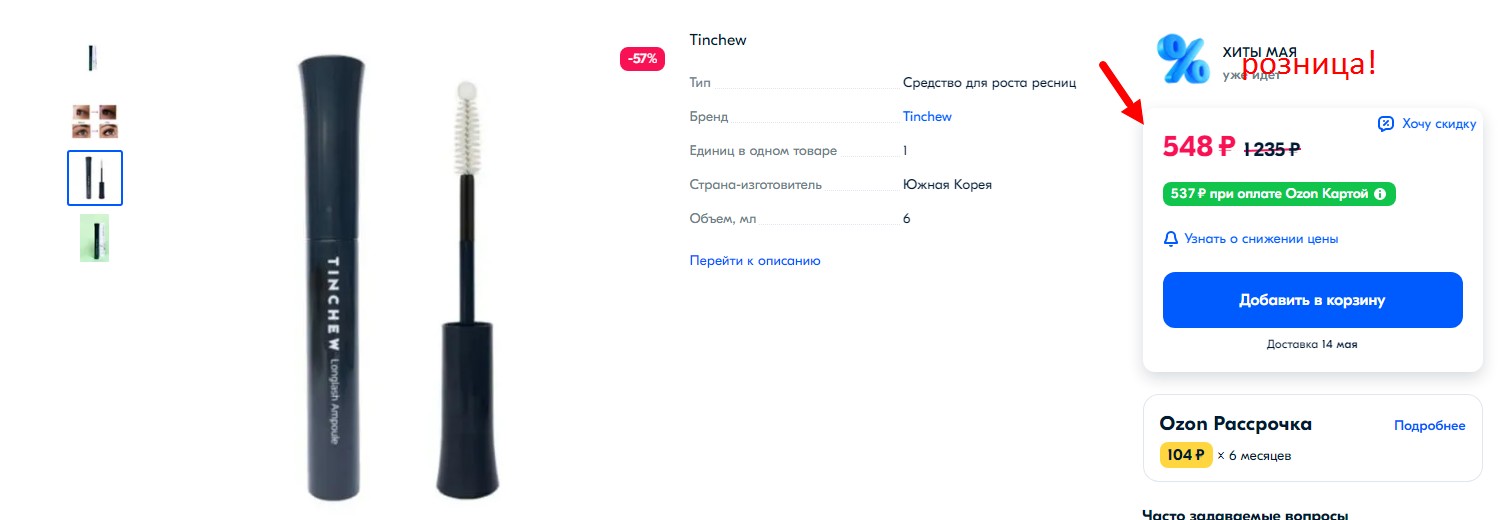Open the Tinchew brand link
Viewport: 1498px width, 520px height.
(927, 117)
